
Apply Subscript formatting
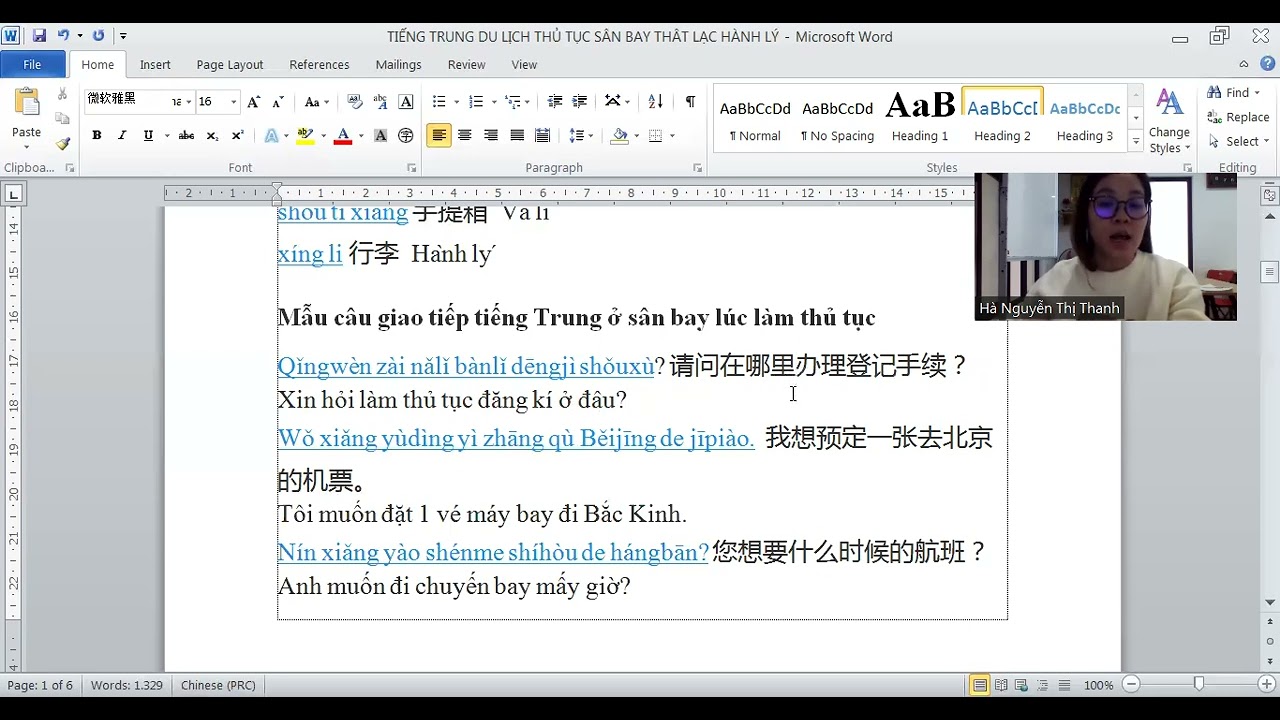point(212,136)
